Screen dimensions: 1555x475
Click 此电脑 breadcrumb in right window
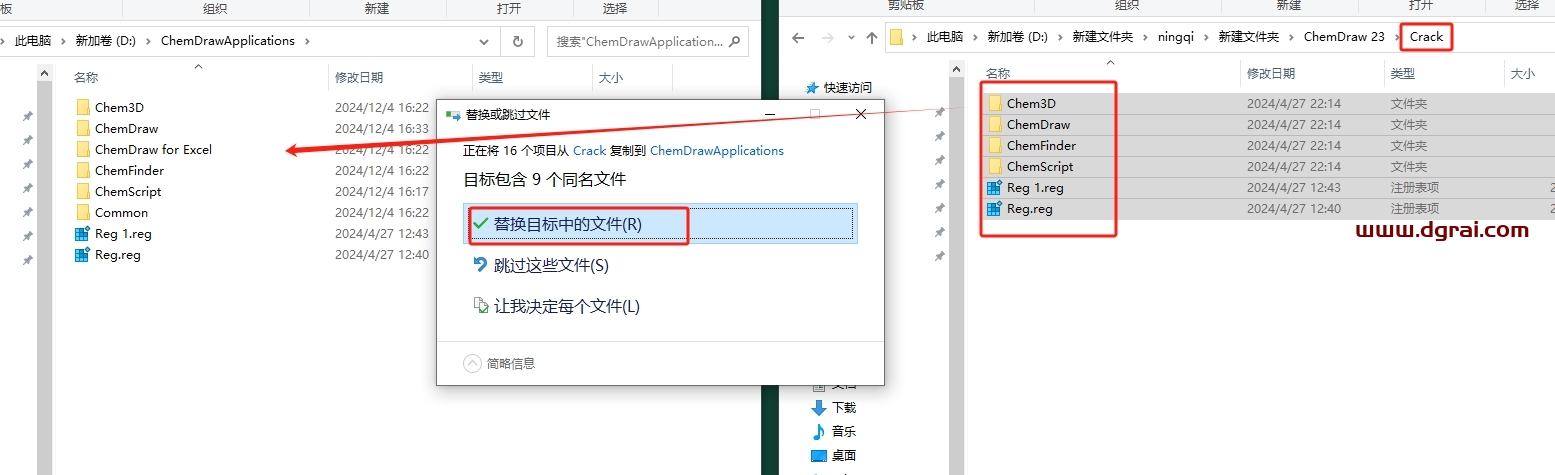pos(945,37)
